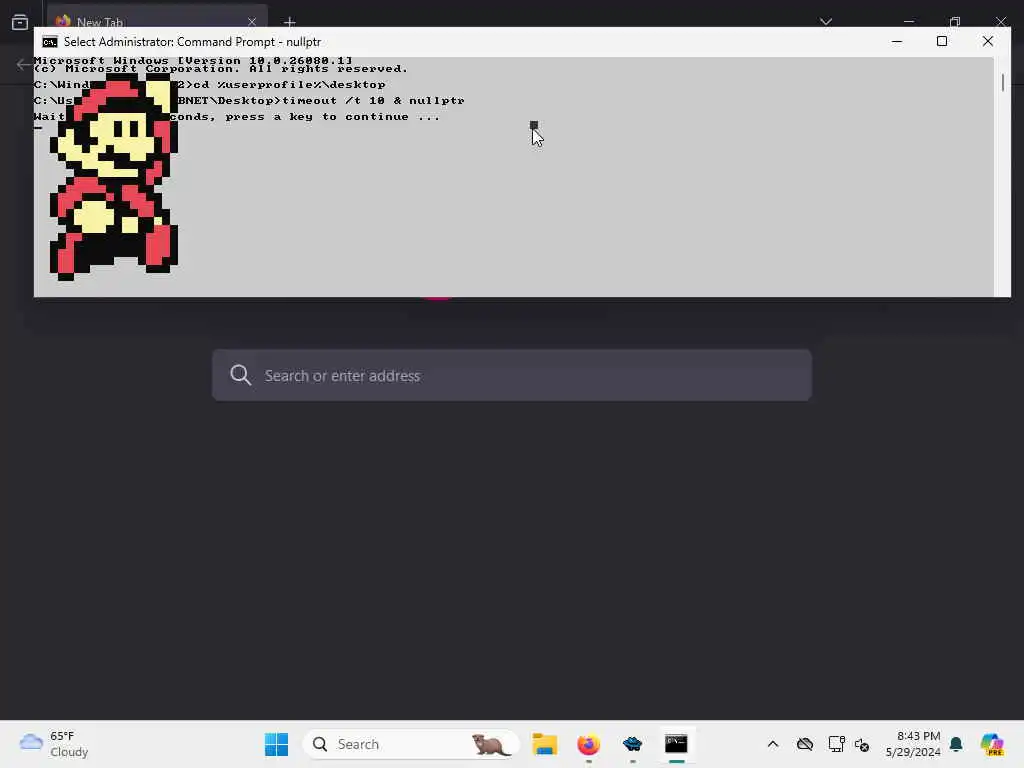1024x768 pixels.
Task: Click the Firefox Search or enter address field
Action: 512,376
